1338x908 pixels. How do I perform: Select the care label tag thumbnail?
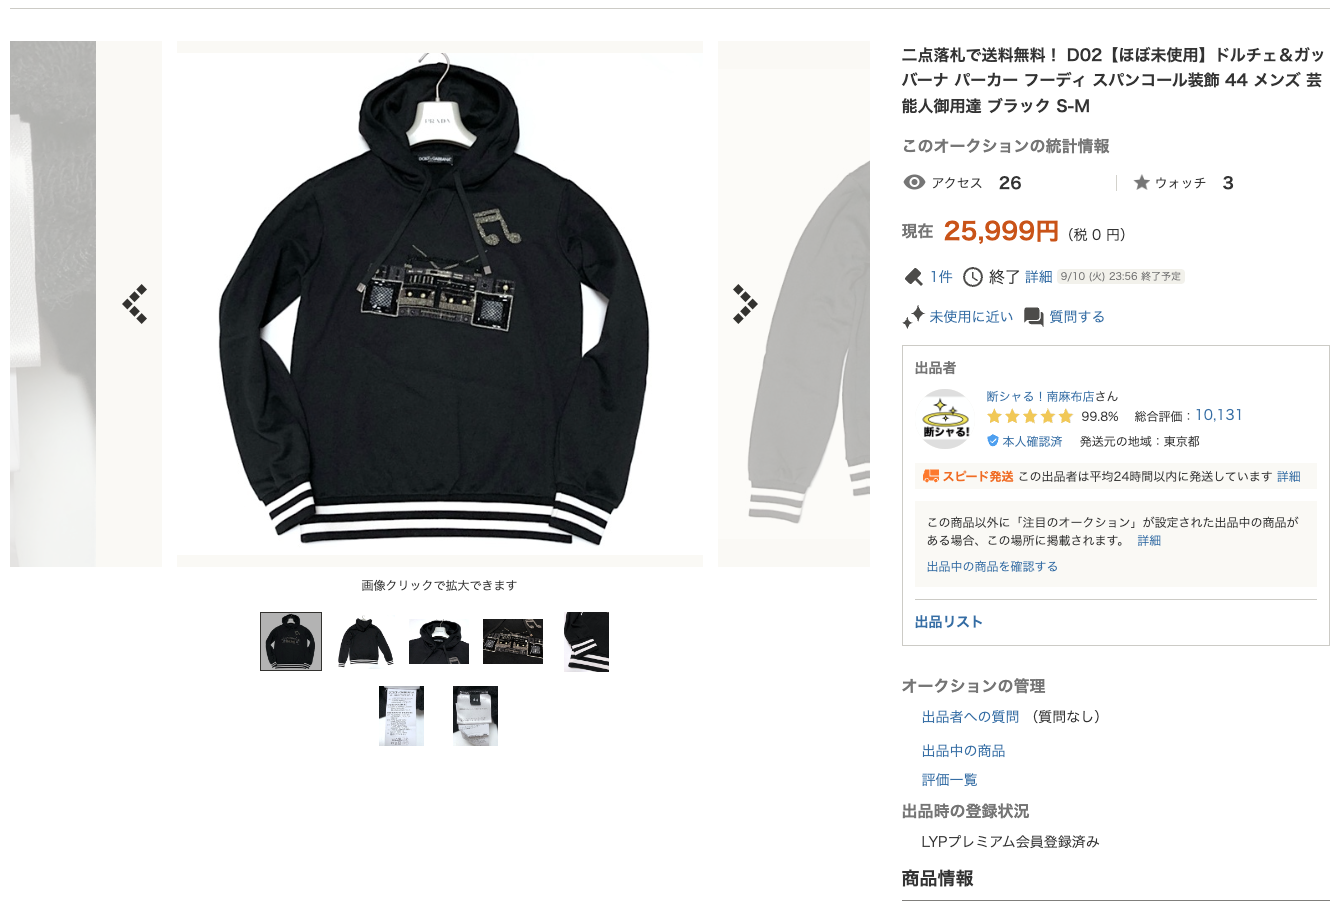(x=401, y=716)
